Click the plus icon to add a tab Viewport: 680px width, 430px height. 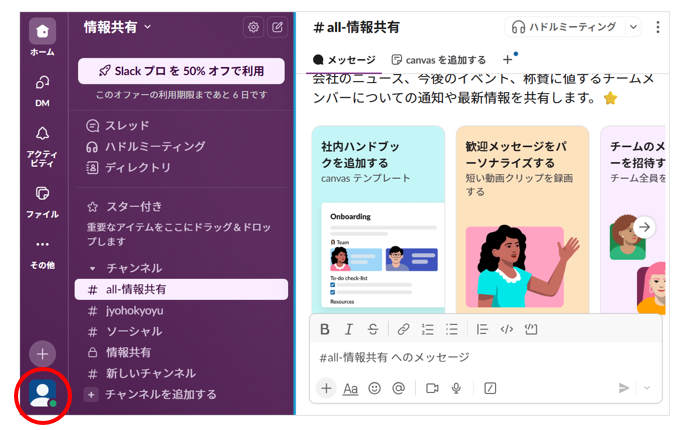(507, 60)
